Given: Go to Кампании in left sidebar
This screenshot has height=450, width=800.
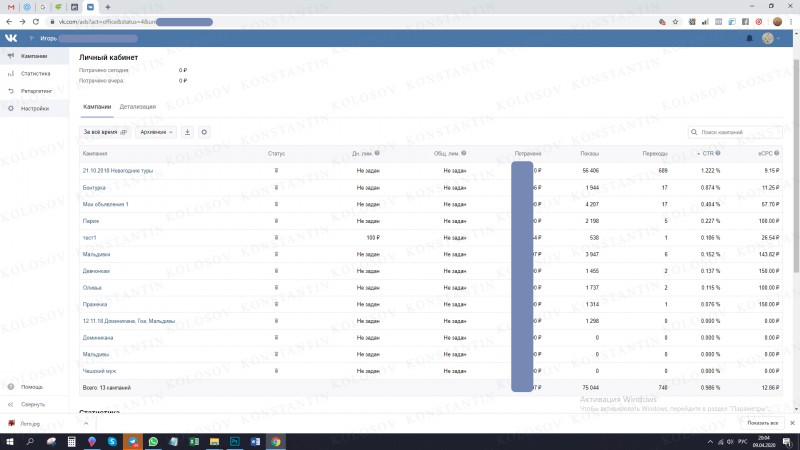Looking at the screenshot, I should click(x=34, y=56).
